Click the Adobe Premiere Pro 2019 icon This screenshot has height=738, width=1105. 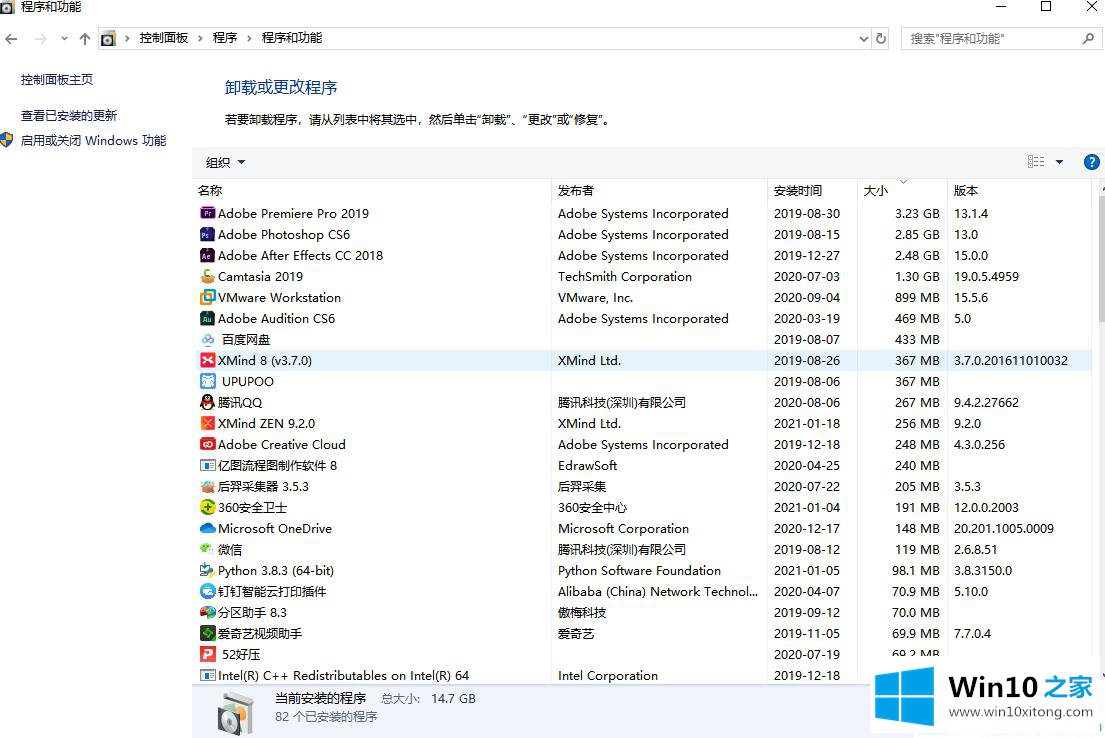click(x=207, y=213)
